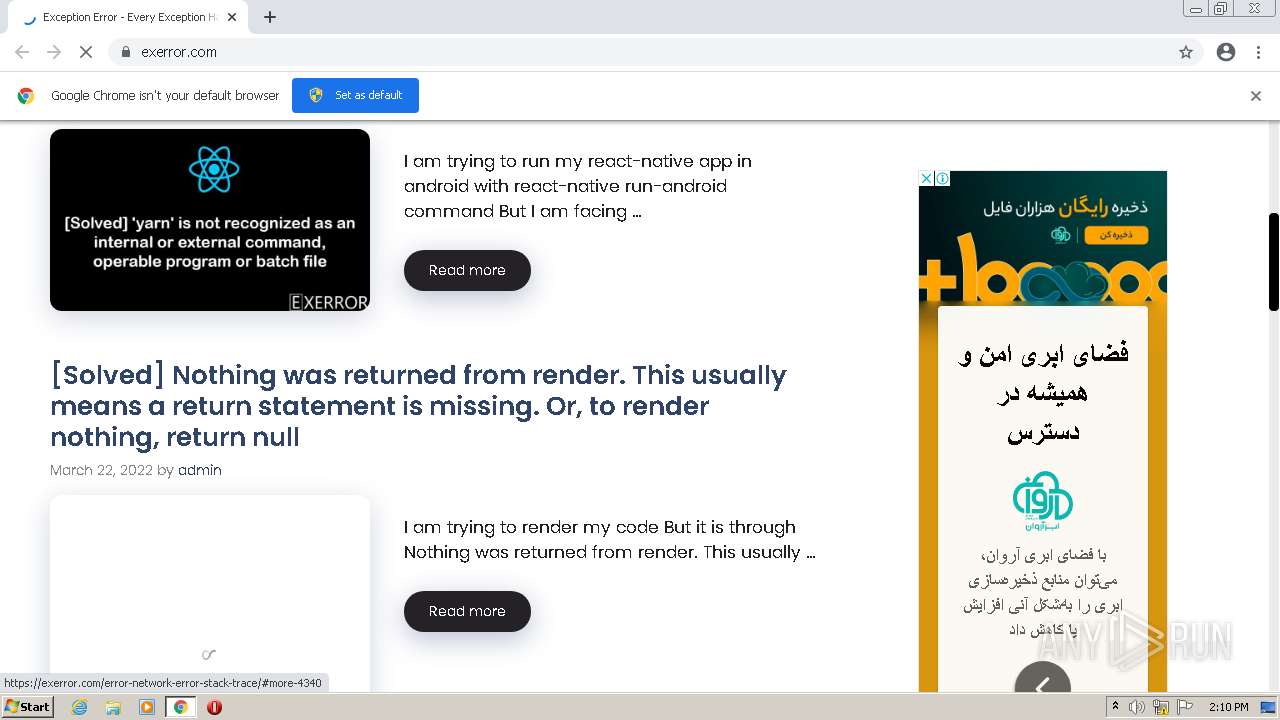Click the 2:10 PM taskbar clock
Screen dimensions: 1280x720
[x=1229, y=707]
